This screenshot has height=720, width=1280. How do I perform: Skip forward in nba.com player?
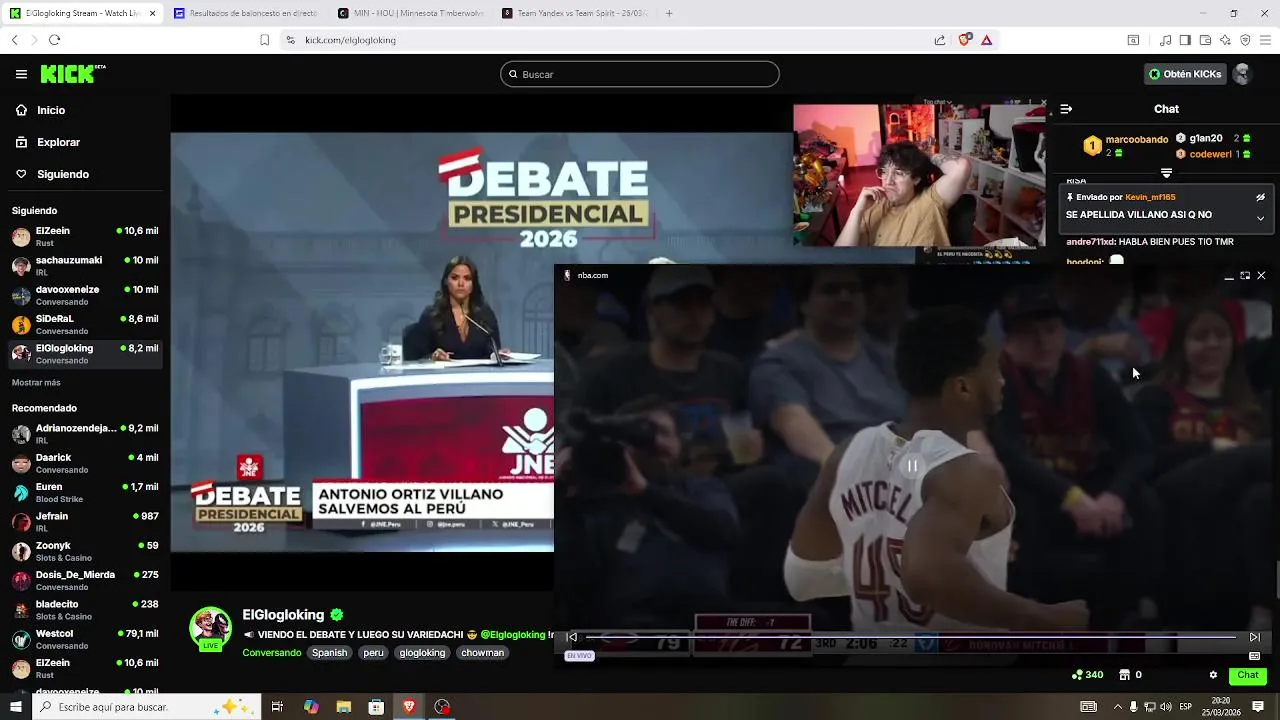[1255, 637]
